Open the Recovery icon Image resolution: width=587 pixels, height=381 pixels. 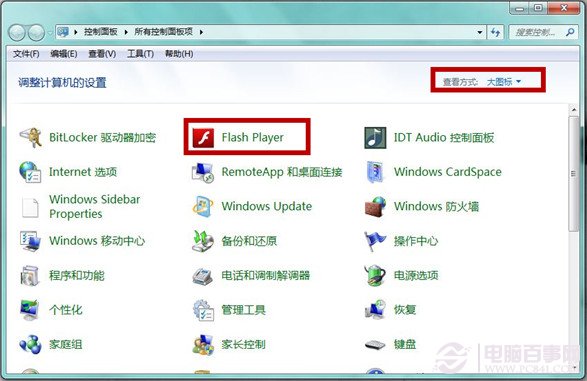[x=375, y=310]
